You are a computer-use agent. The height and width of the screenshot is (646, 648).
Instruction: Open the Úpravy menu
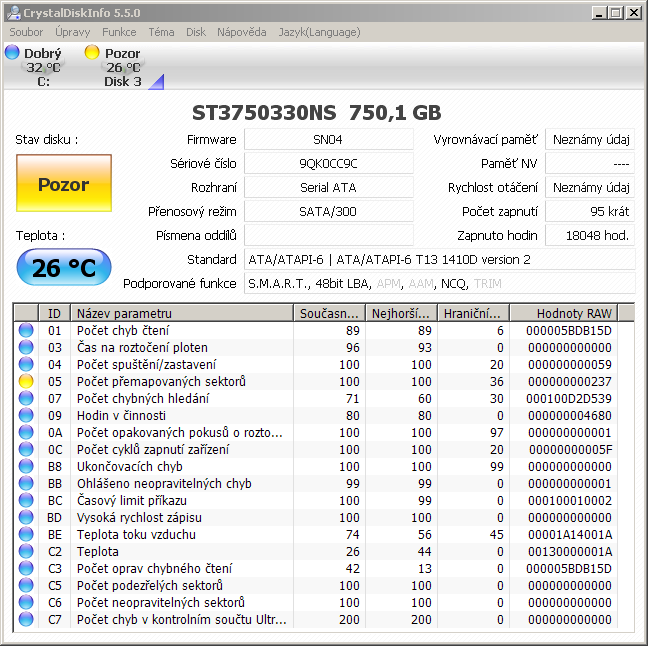pos(73,32)
